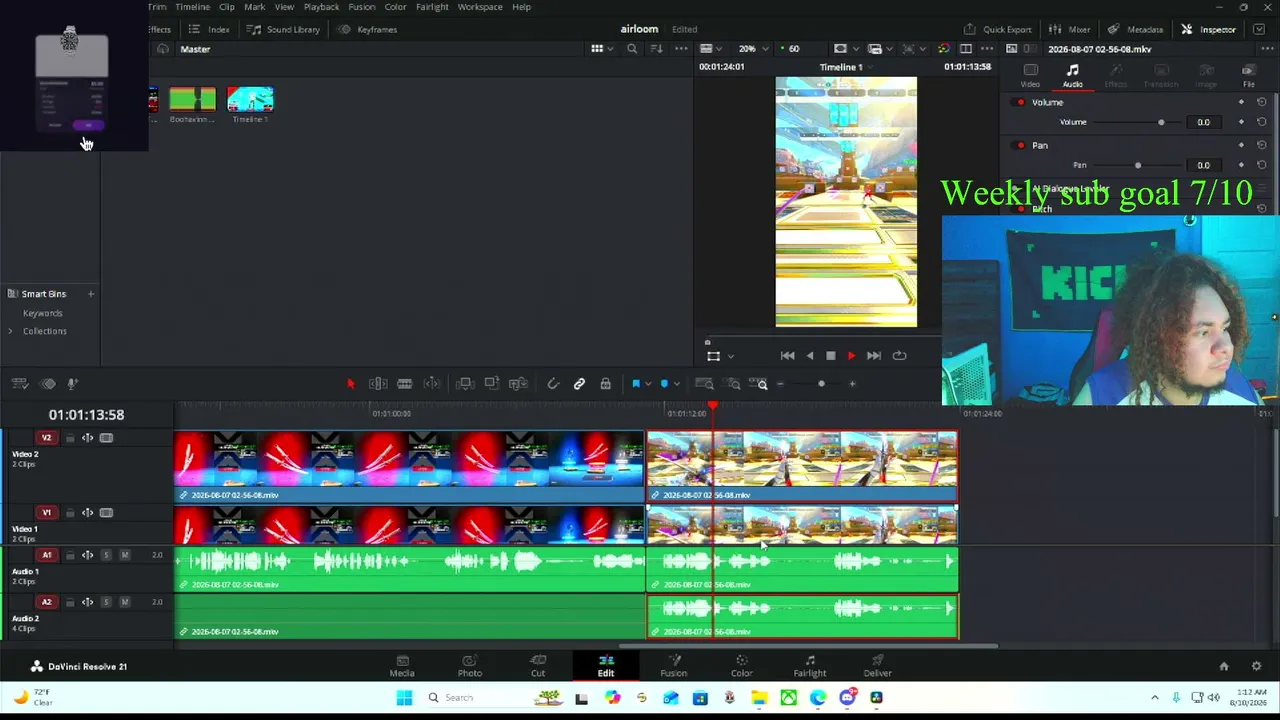Jump to the first frame
This screenshot has height=720, width=1280.
point(788,356)
